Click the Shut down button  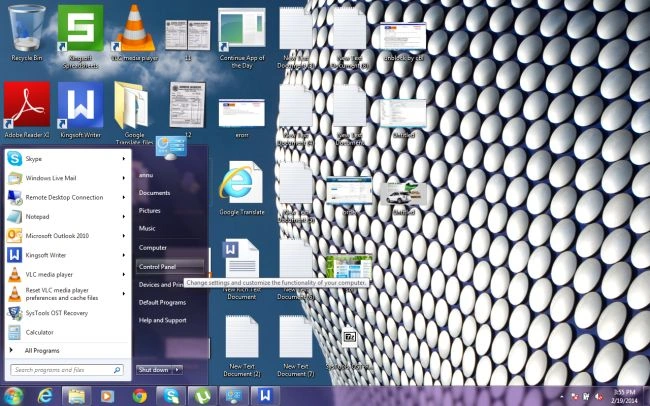pos(154,370)
